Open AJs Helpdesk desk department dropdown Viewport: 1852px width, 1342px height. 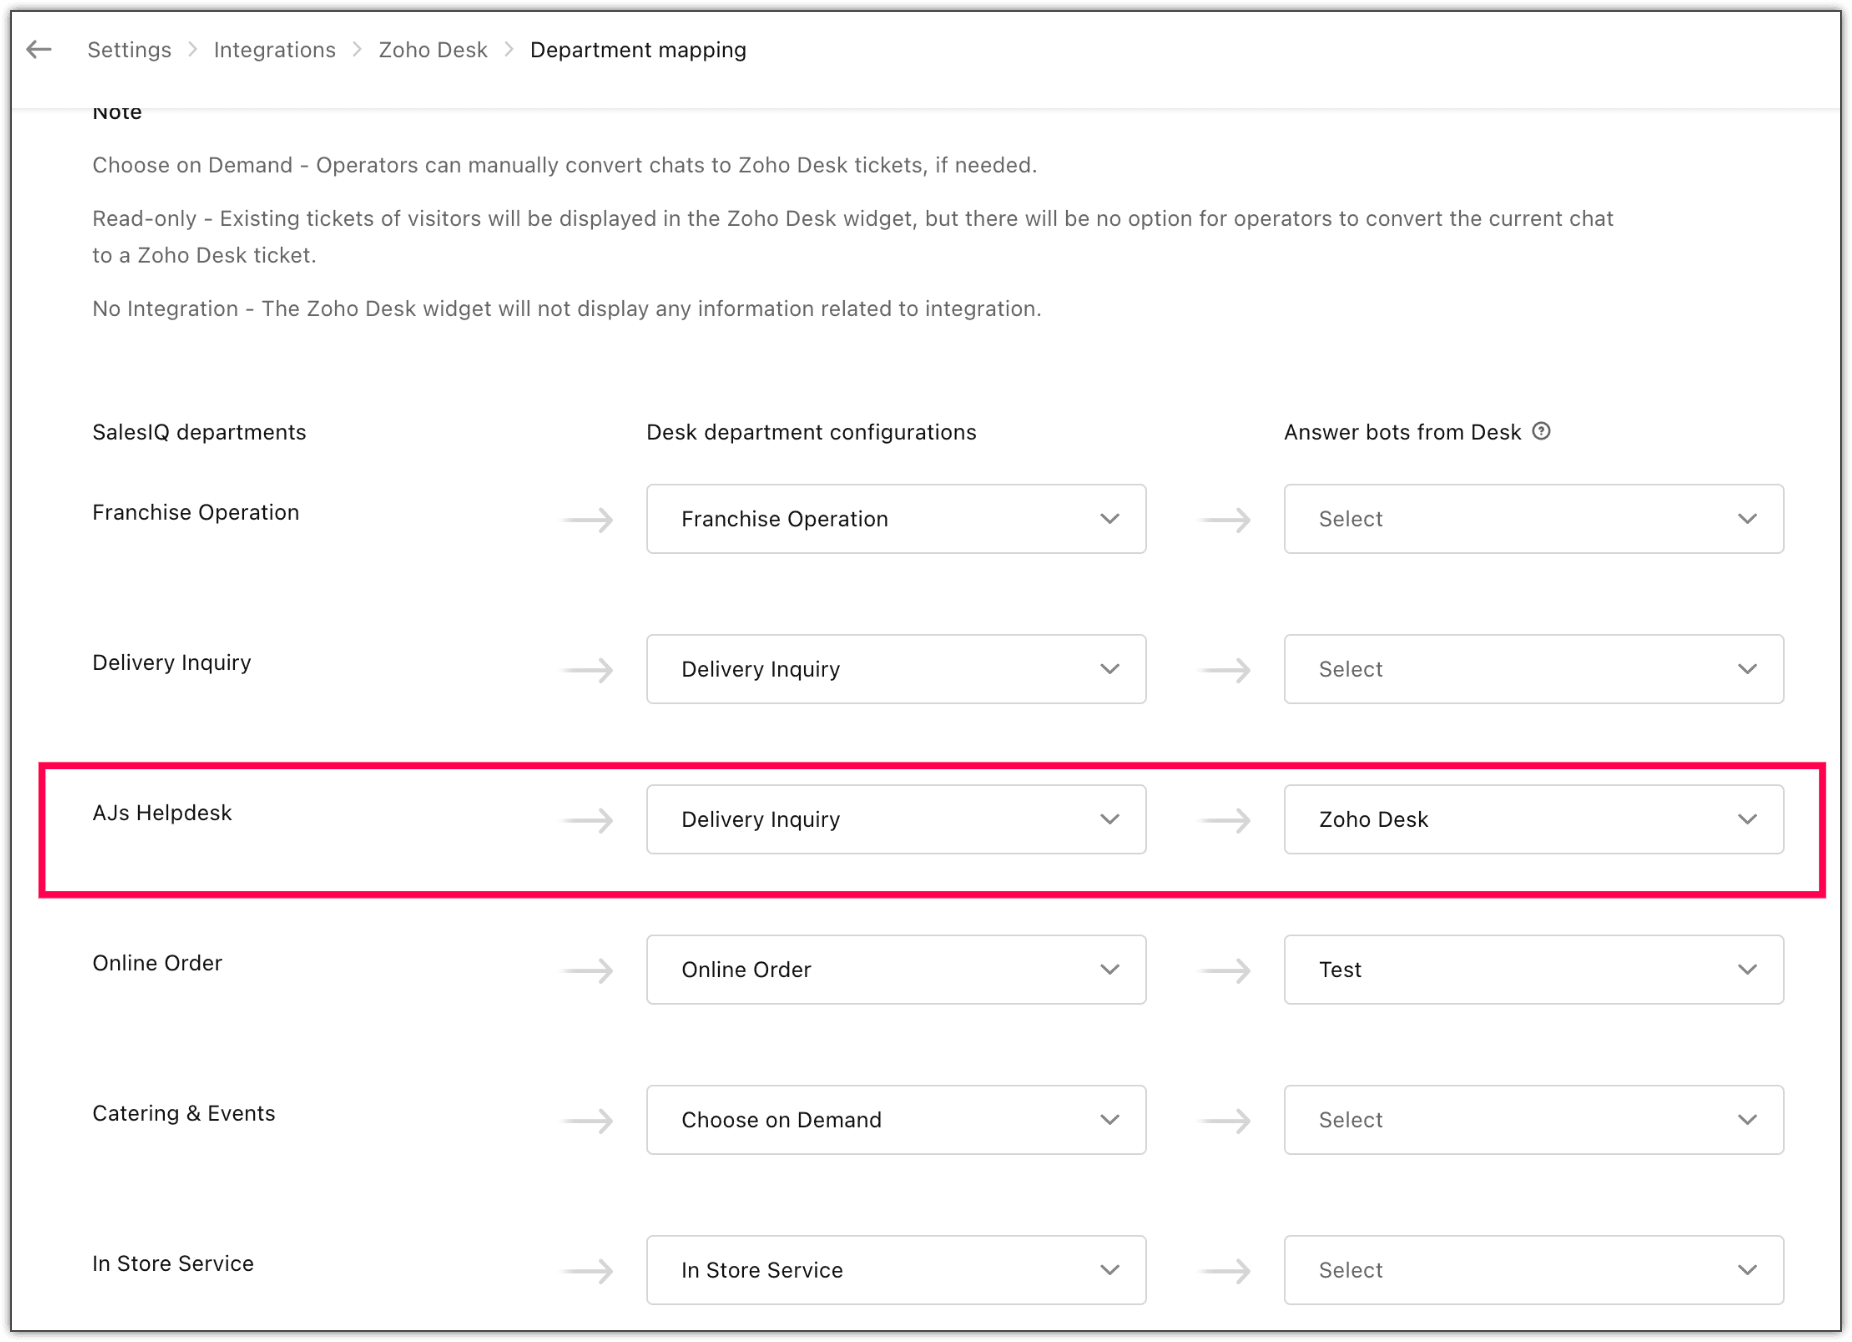[x=895, y=819]
